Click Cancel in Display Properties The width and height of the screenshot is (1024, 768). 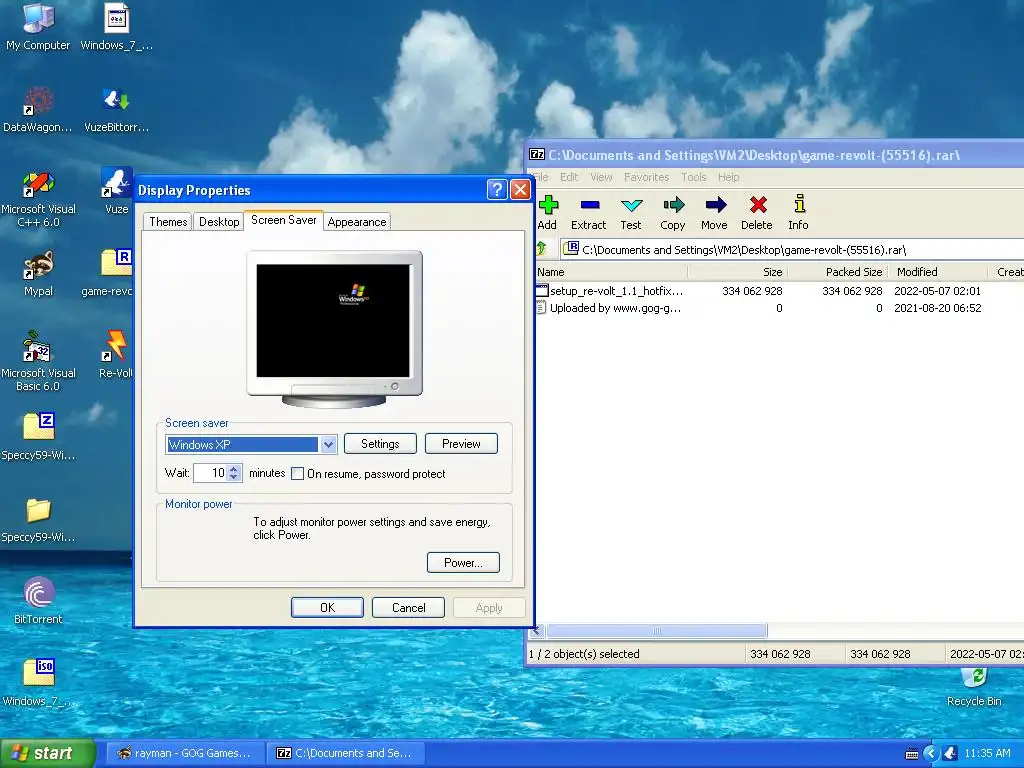coord(408,607)
